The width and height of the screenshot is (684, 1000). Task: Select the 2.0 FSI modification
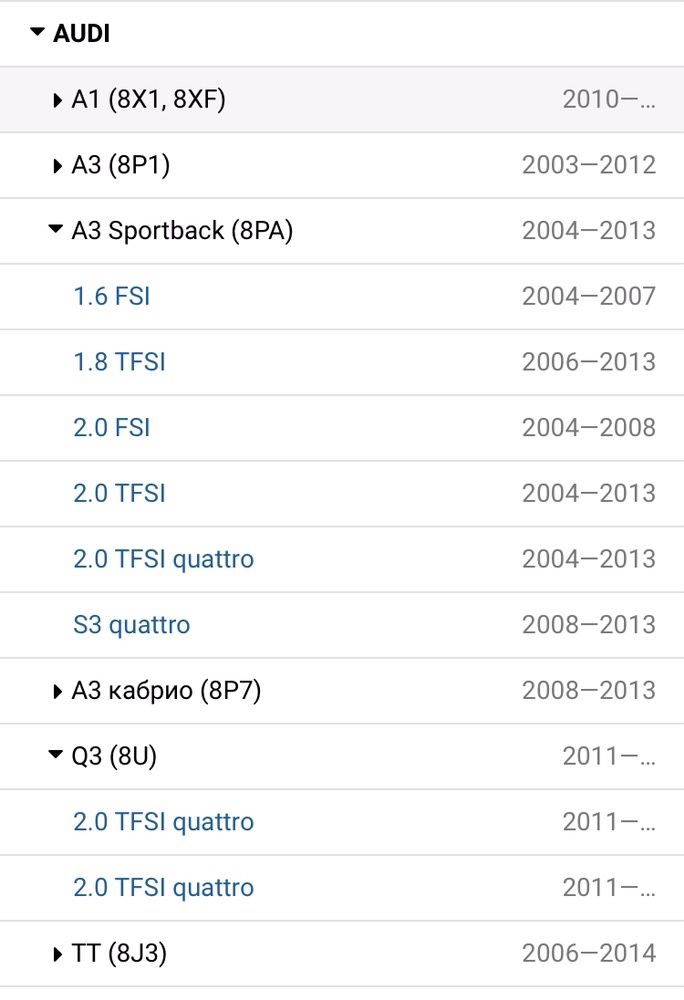coord(112,428)
